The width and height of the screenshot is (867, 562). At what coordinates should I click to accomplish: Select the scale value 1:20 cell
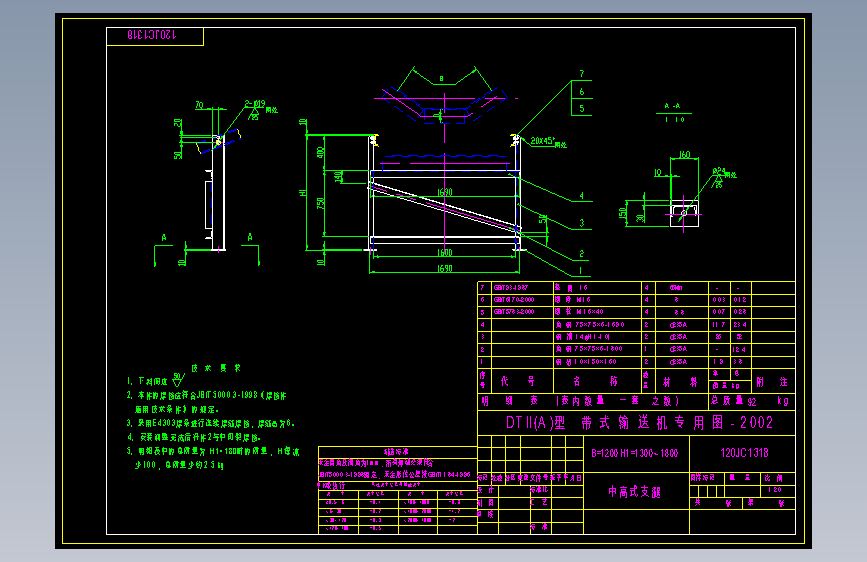point(775,490)
